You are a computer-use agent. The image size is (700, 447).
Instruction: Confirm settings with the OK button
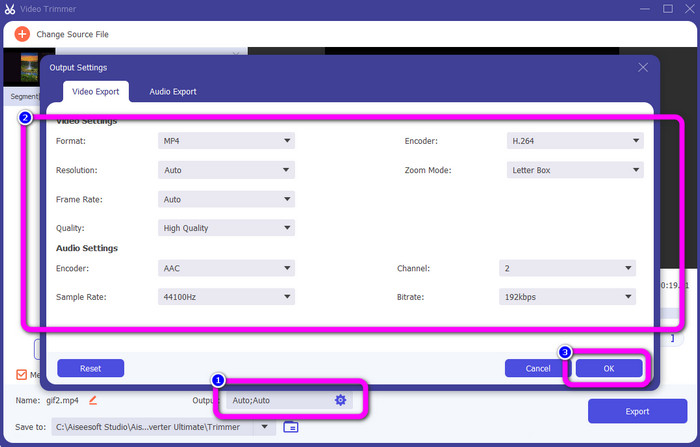click(609, 368)
